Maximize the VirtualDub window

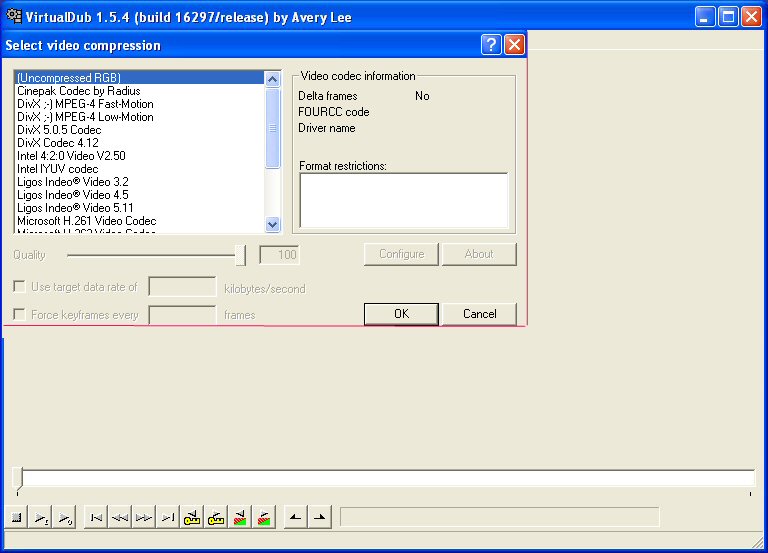[x=728, y=17]
